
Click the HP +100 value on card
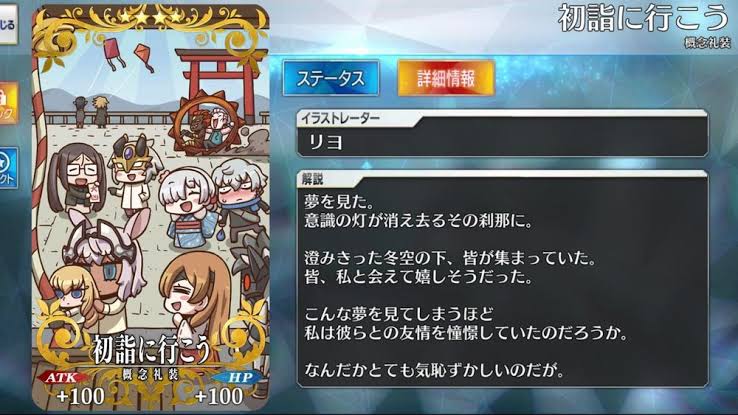(x=219, y=396)
